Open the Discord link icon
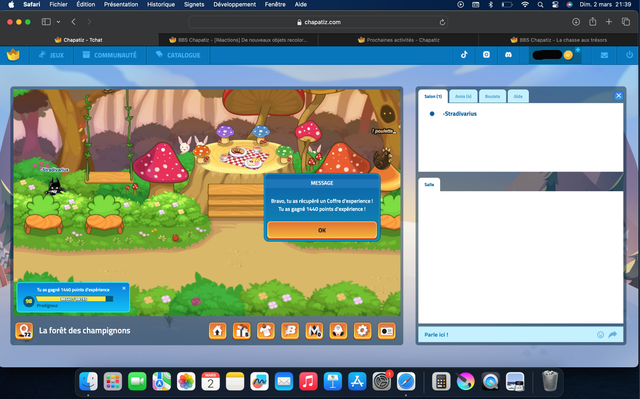The height and width of the screenshot is (399, 640). tap(508, 55)
